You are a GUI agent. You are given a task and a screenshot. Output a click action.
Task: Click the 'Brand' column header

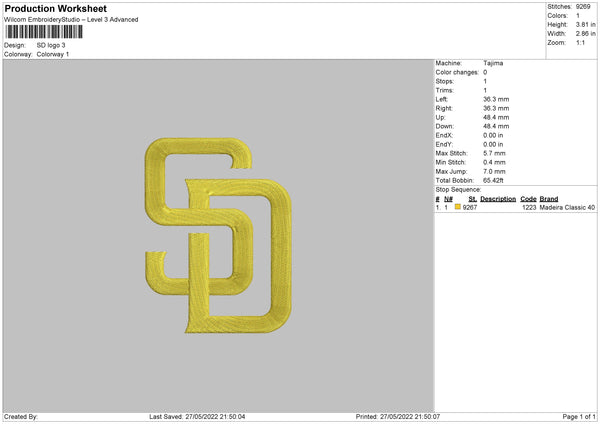coord(549,199)
